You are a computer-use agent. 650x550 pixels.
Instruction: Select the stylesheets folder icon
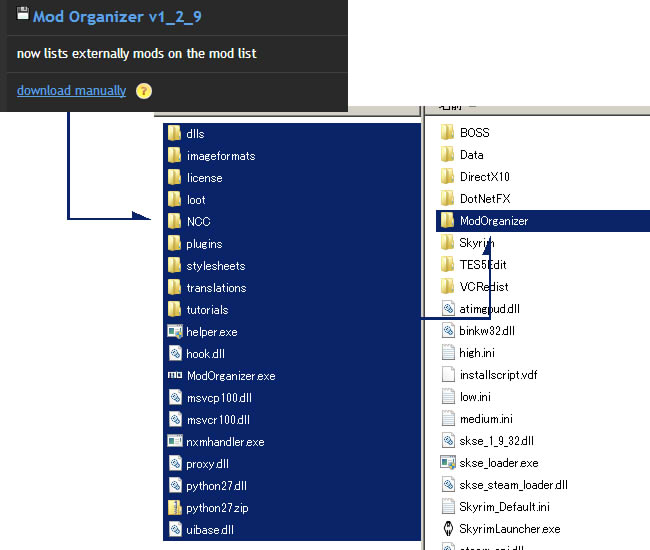174,265
